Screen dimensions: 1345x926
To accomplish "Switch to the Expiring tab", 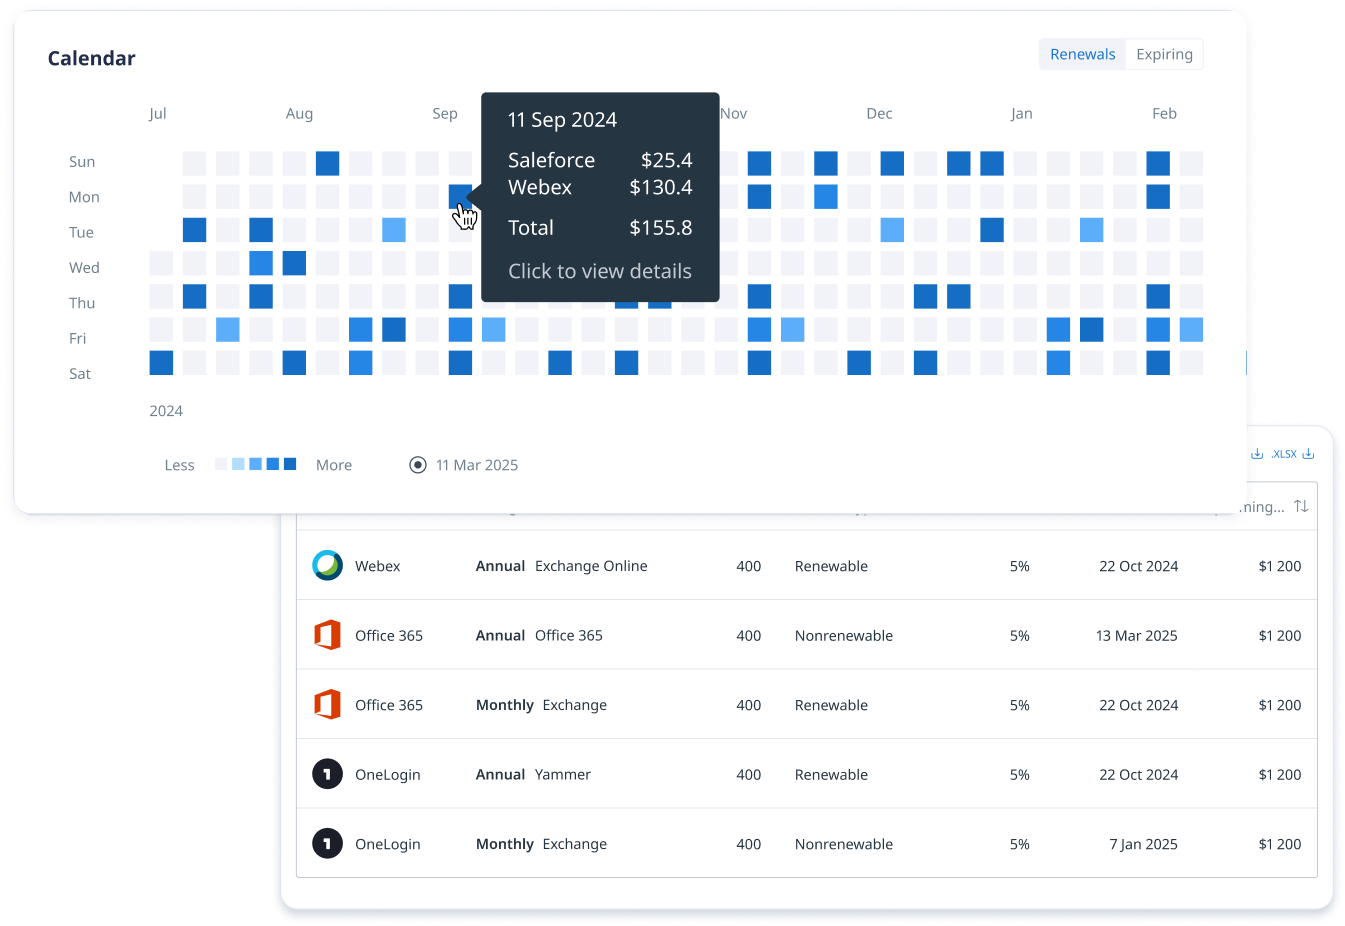I will [x=1164, y=54].
